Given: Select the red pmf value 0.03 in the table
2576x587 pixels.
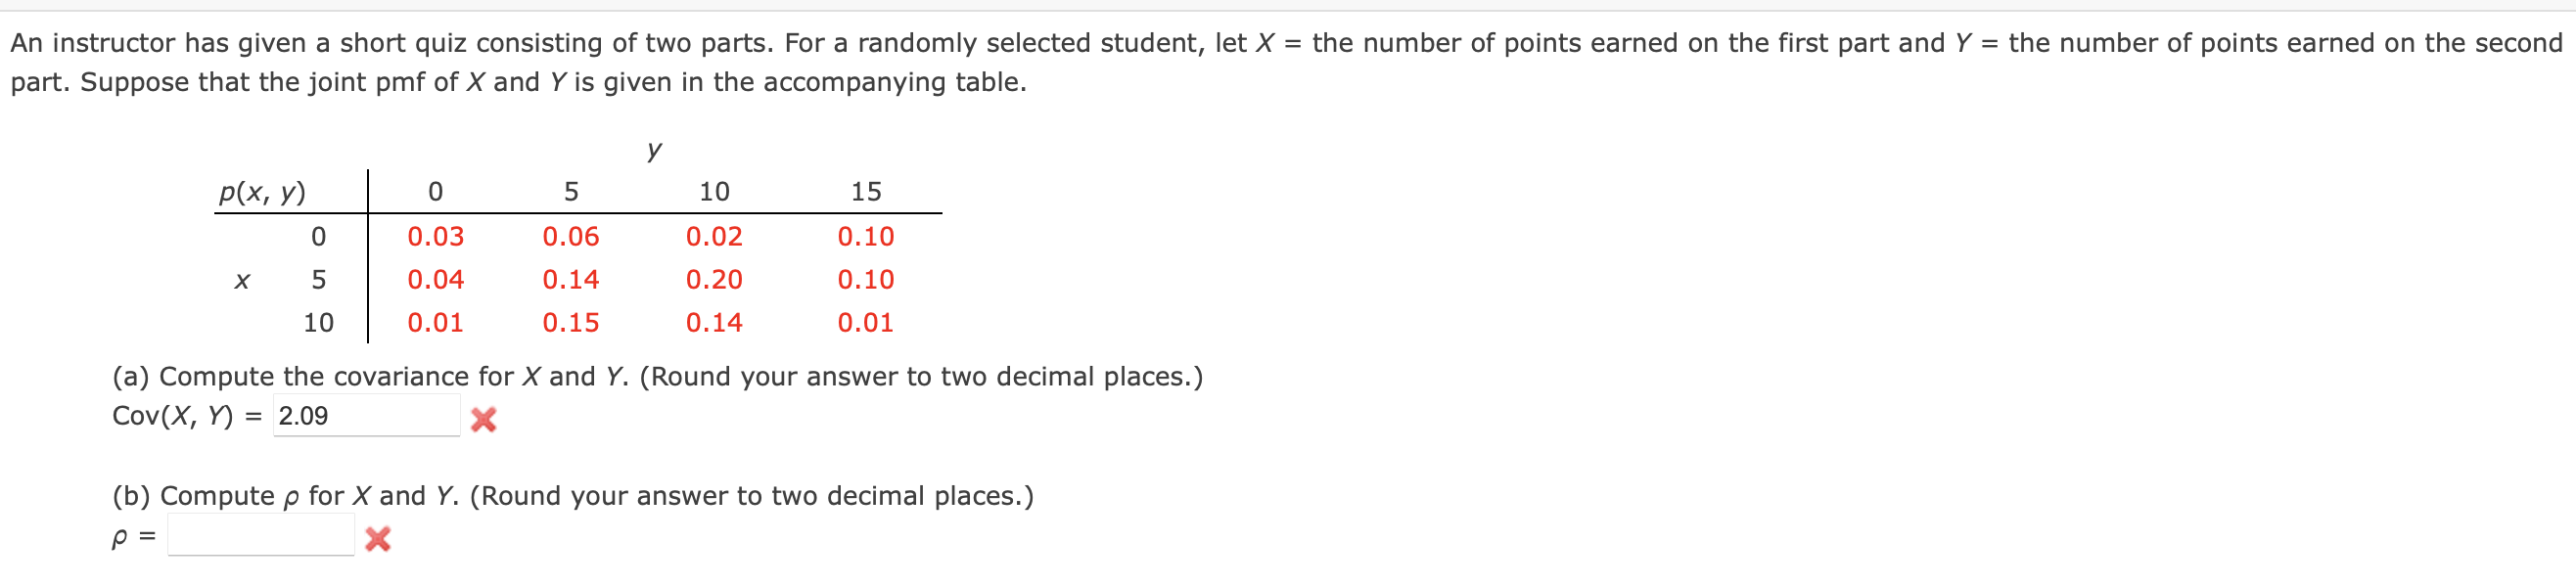Looking at the screenshot, I should [434, 237].
